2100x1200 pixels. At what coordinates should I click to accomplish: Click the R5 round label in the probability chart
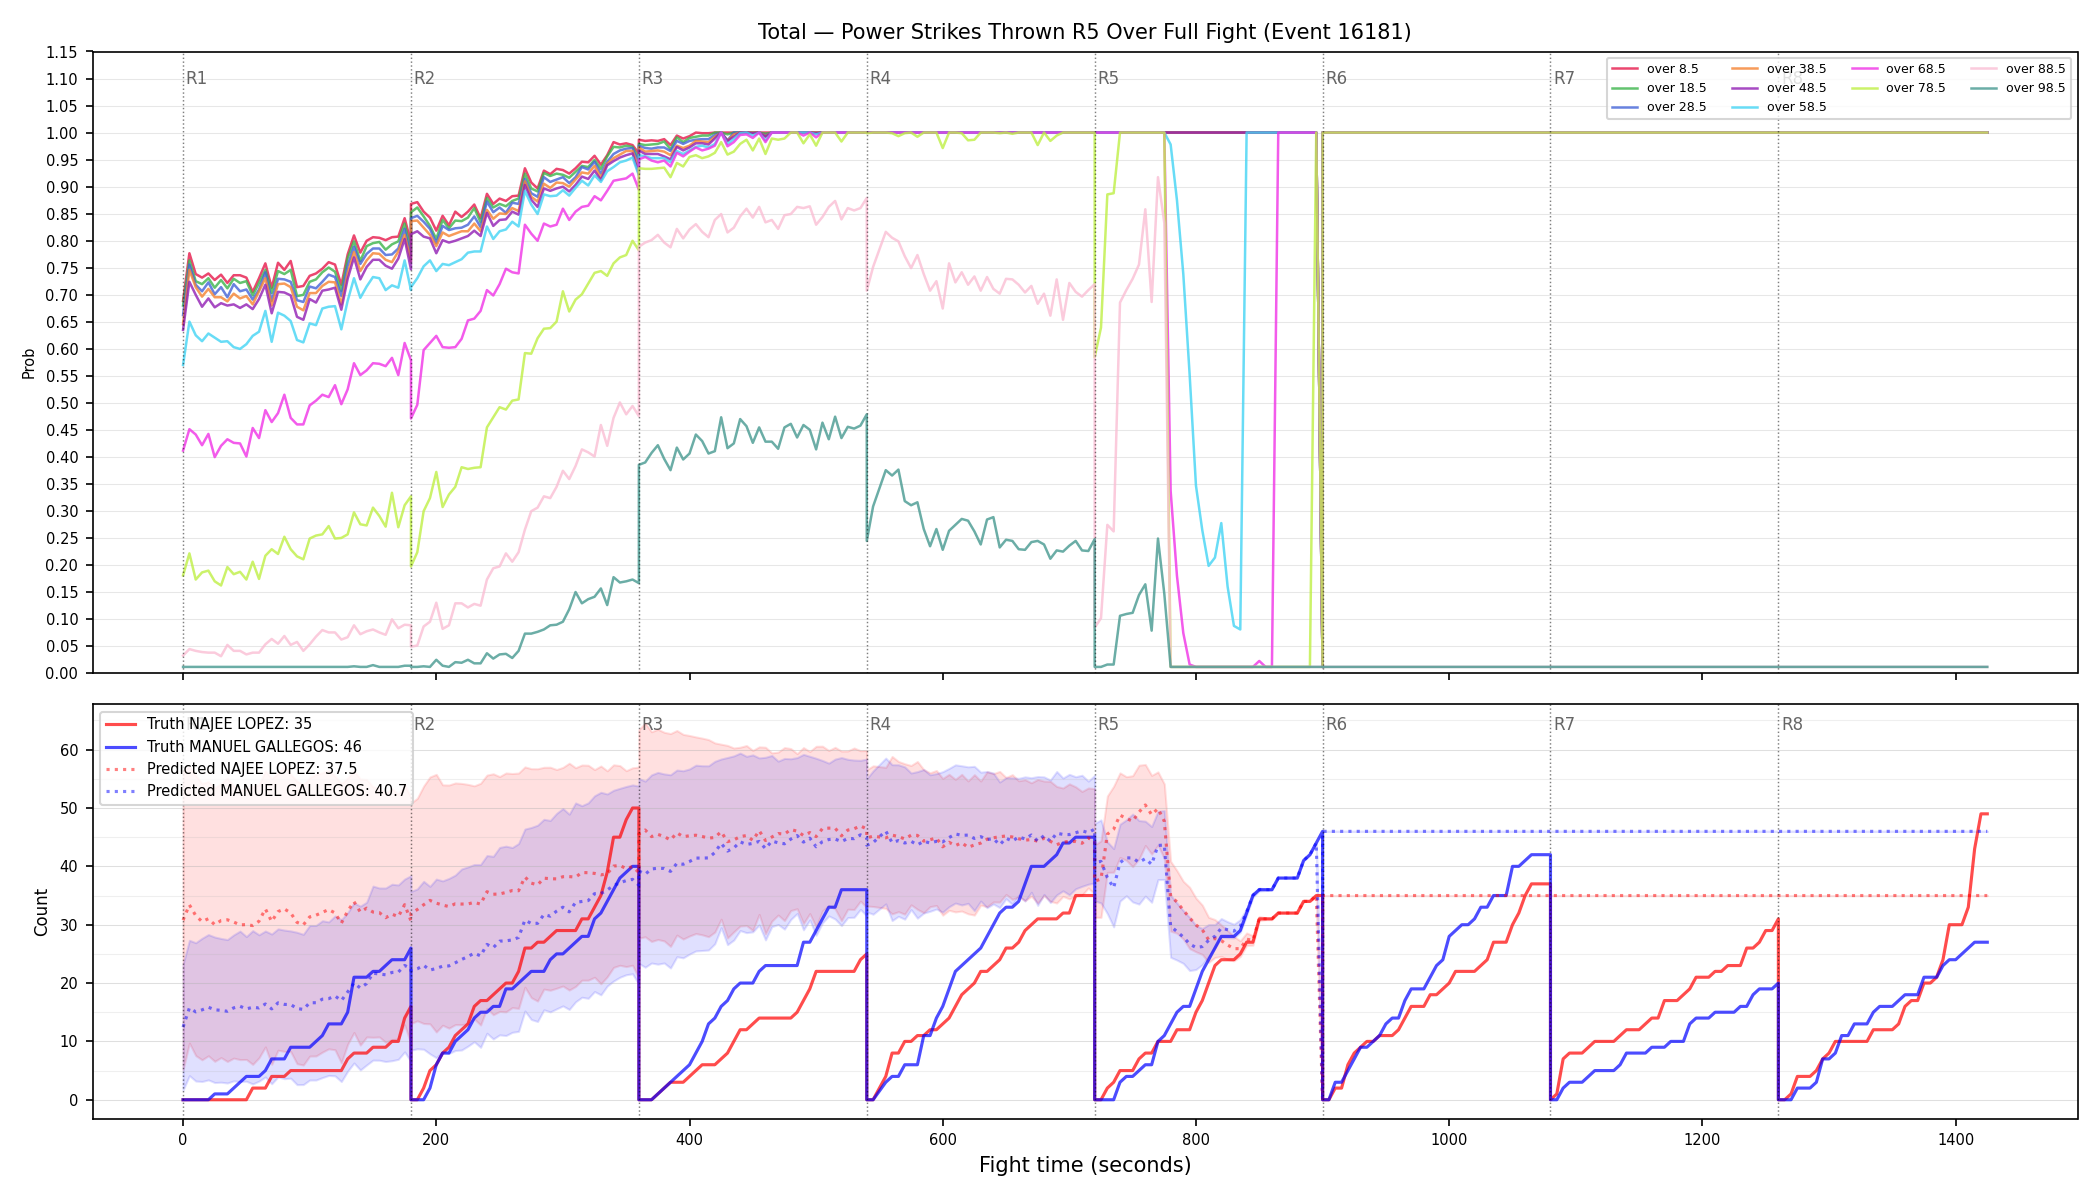click(x=1108, y=78)
